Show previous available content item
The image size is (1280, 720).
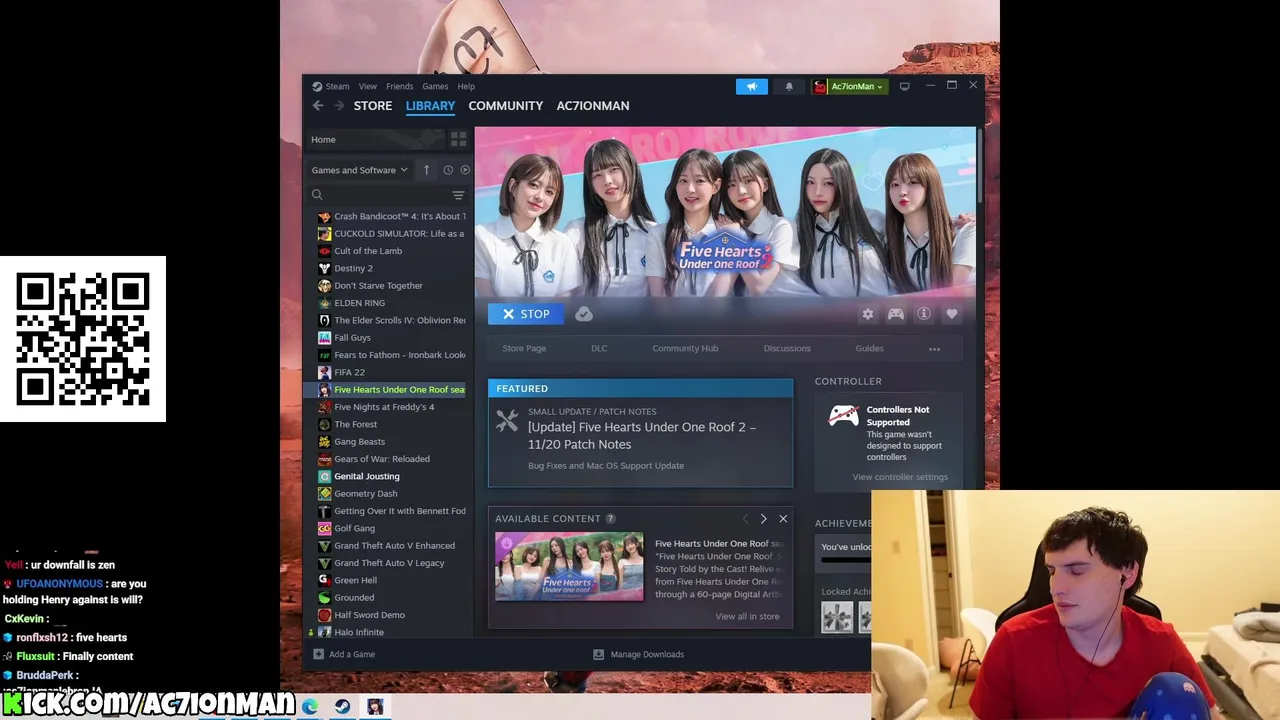click(745, 519)
